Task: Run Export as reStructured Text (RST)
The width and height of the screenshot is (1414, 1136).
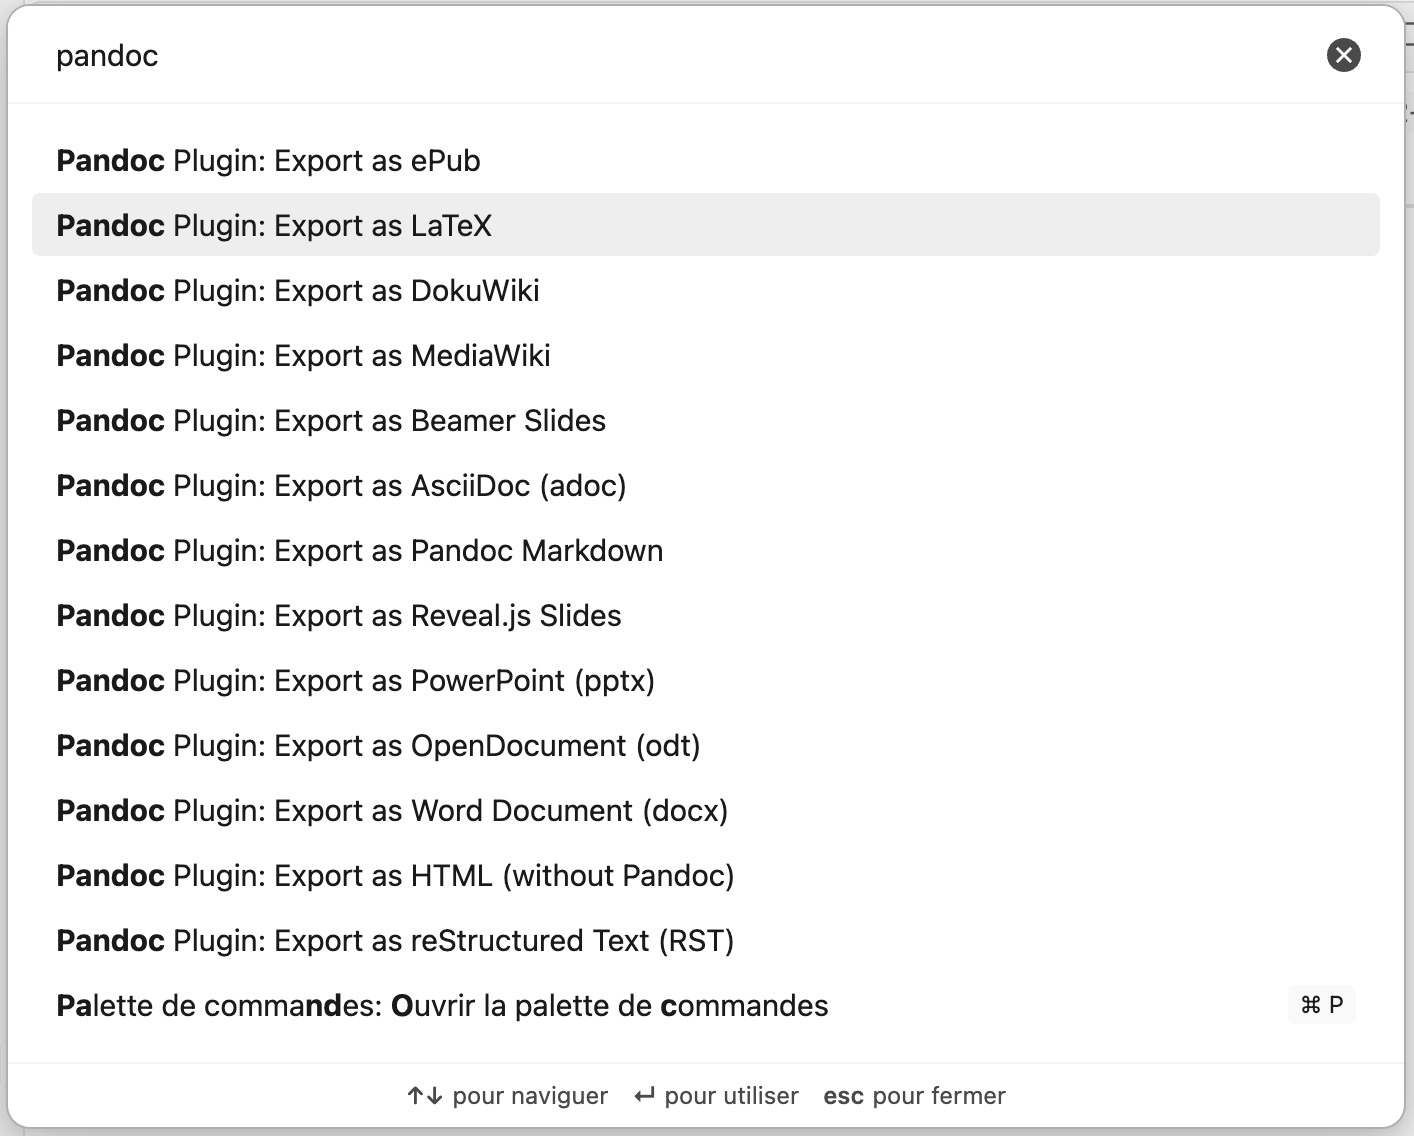Action: coord(395,941)
